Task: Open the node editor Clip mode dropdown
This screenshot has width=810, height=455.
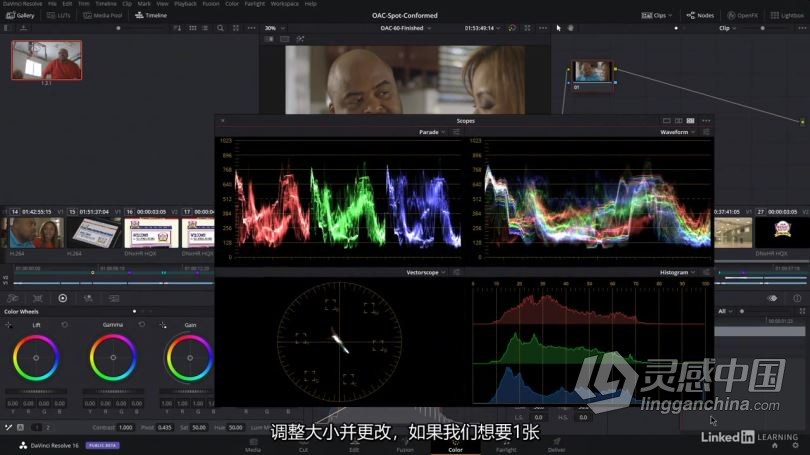Action: [727, 28]
